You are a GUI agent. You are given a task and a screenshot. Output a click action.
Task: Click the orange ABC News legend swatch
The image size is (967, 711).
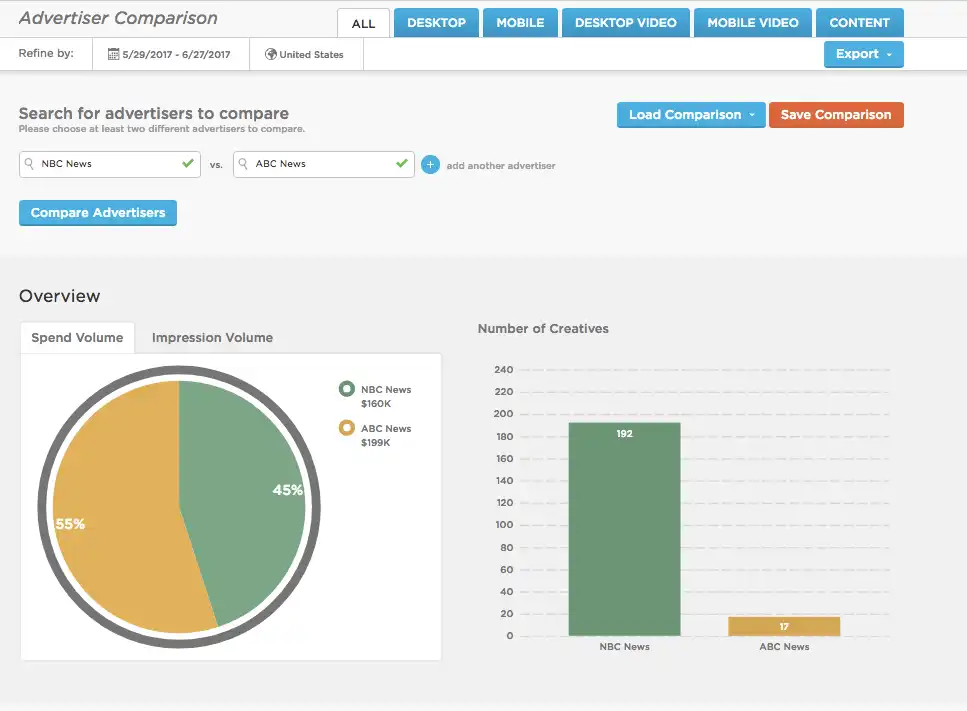pos(347,428)
